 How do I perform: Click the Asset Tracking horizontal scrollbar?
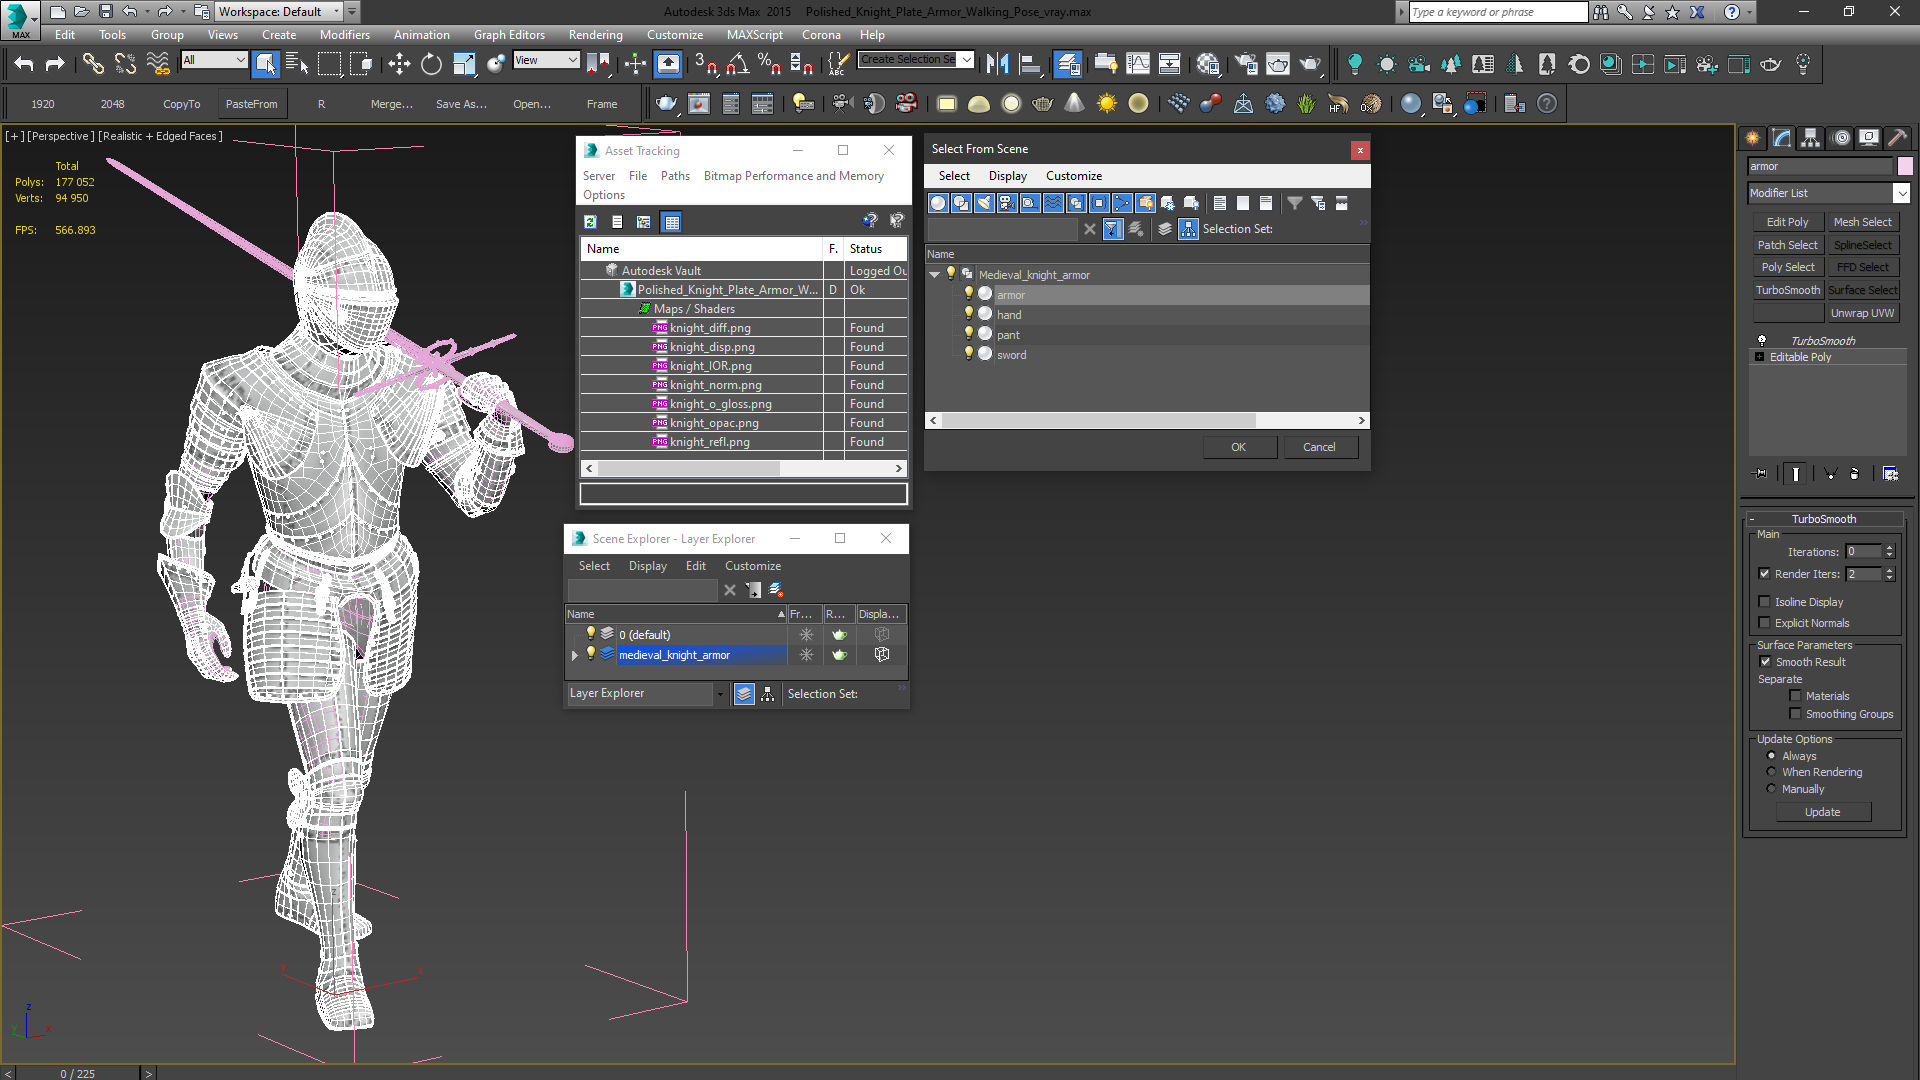point(689,468)
